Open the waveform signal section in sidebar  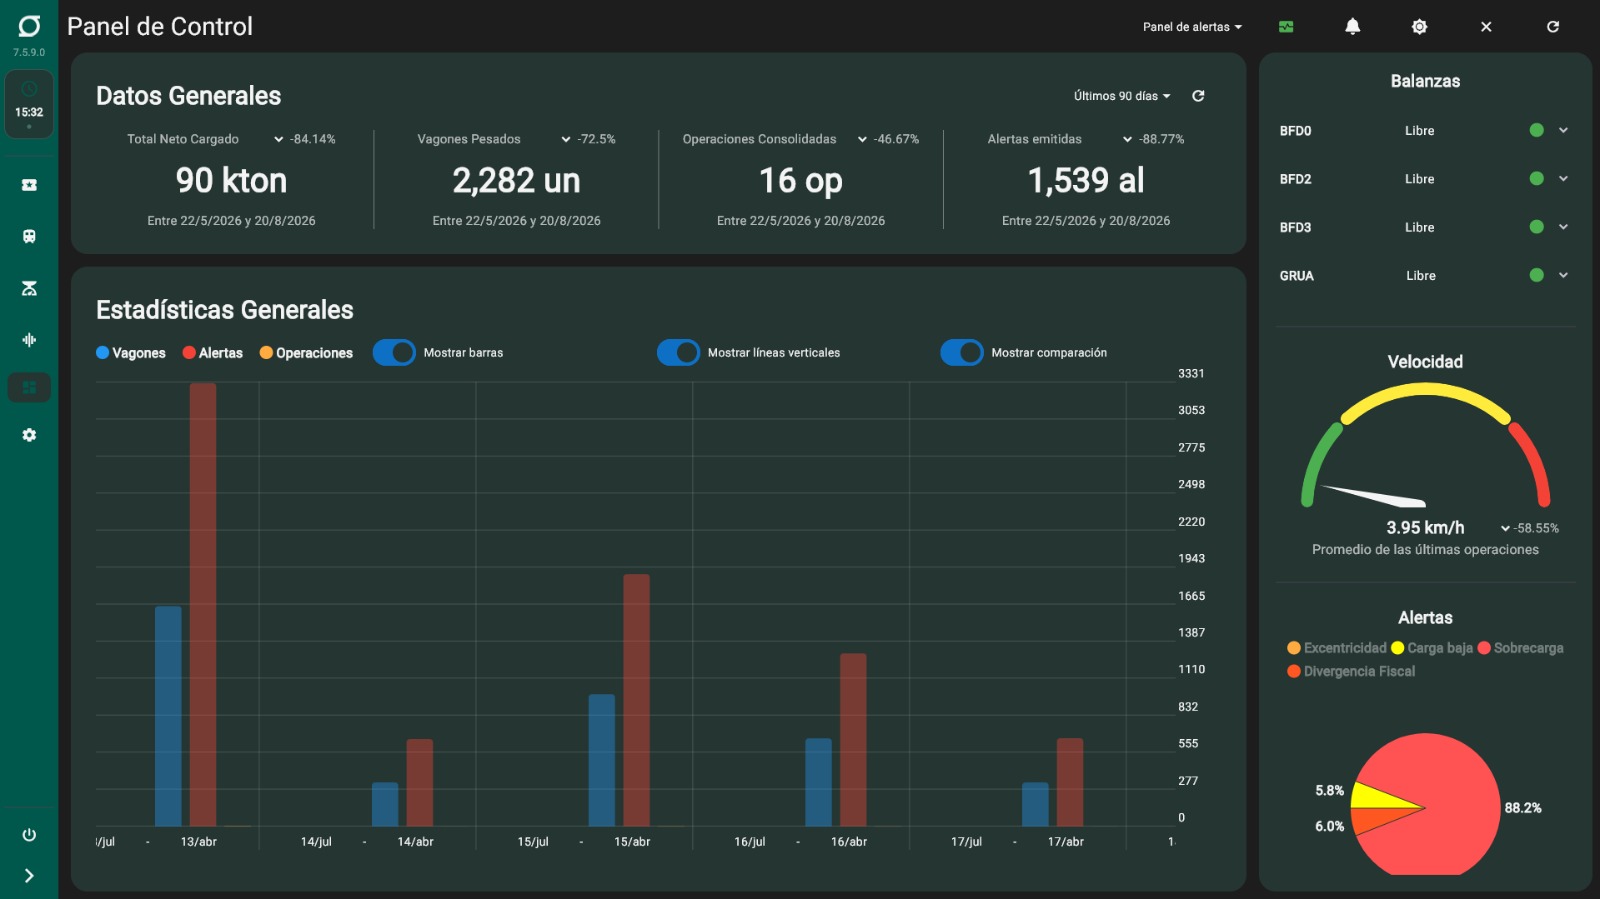coord(29,340)
